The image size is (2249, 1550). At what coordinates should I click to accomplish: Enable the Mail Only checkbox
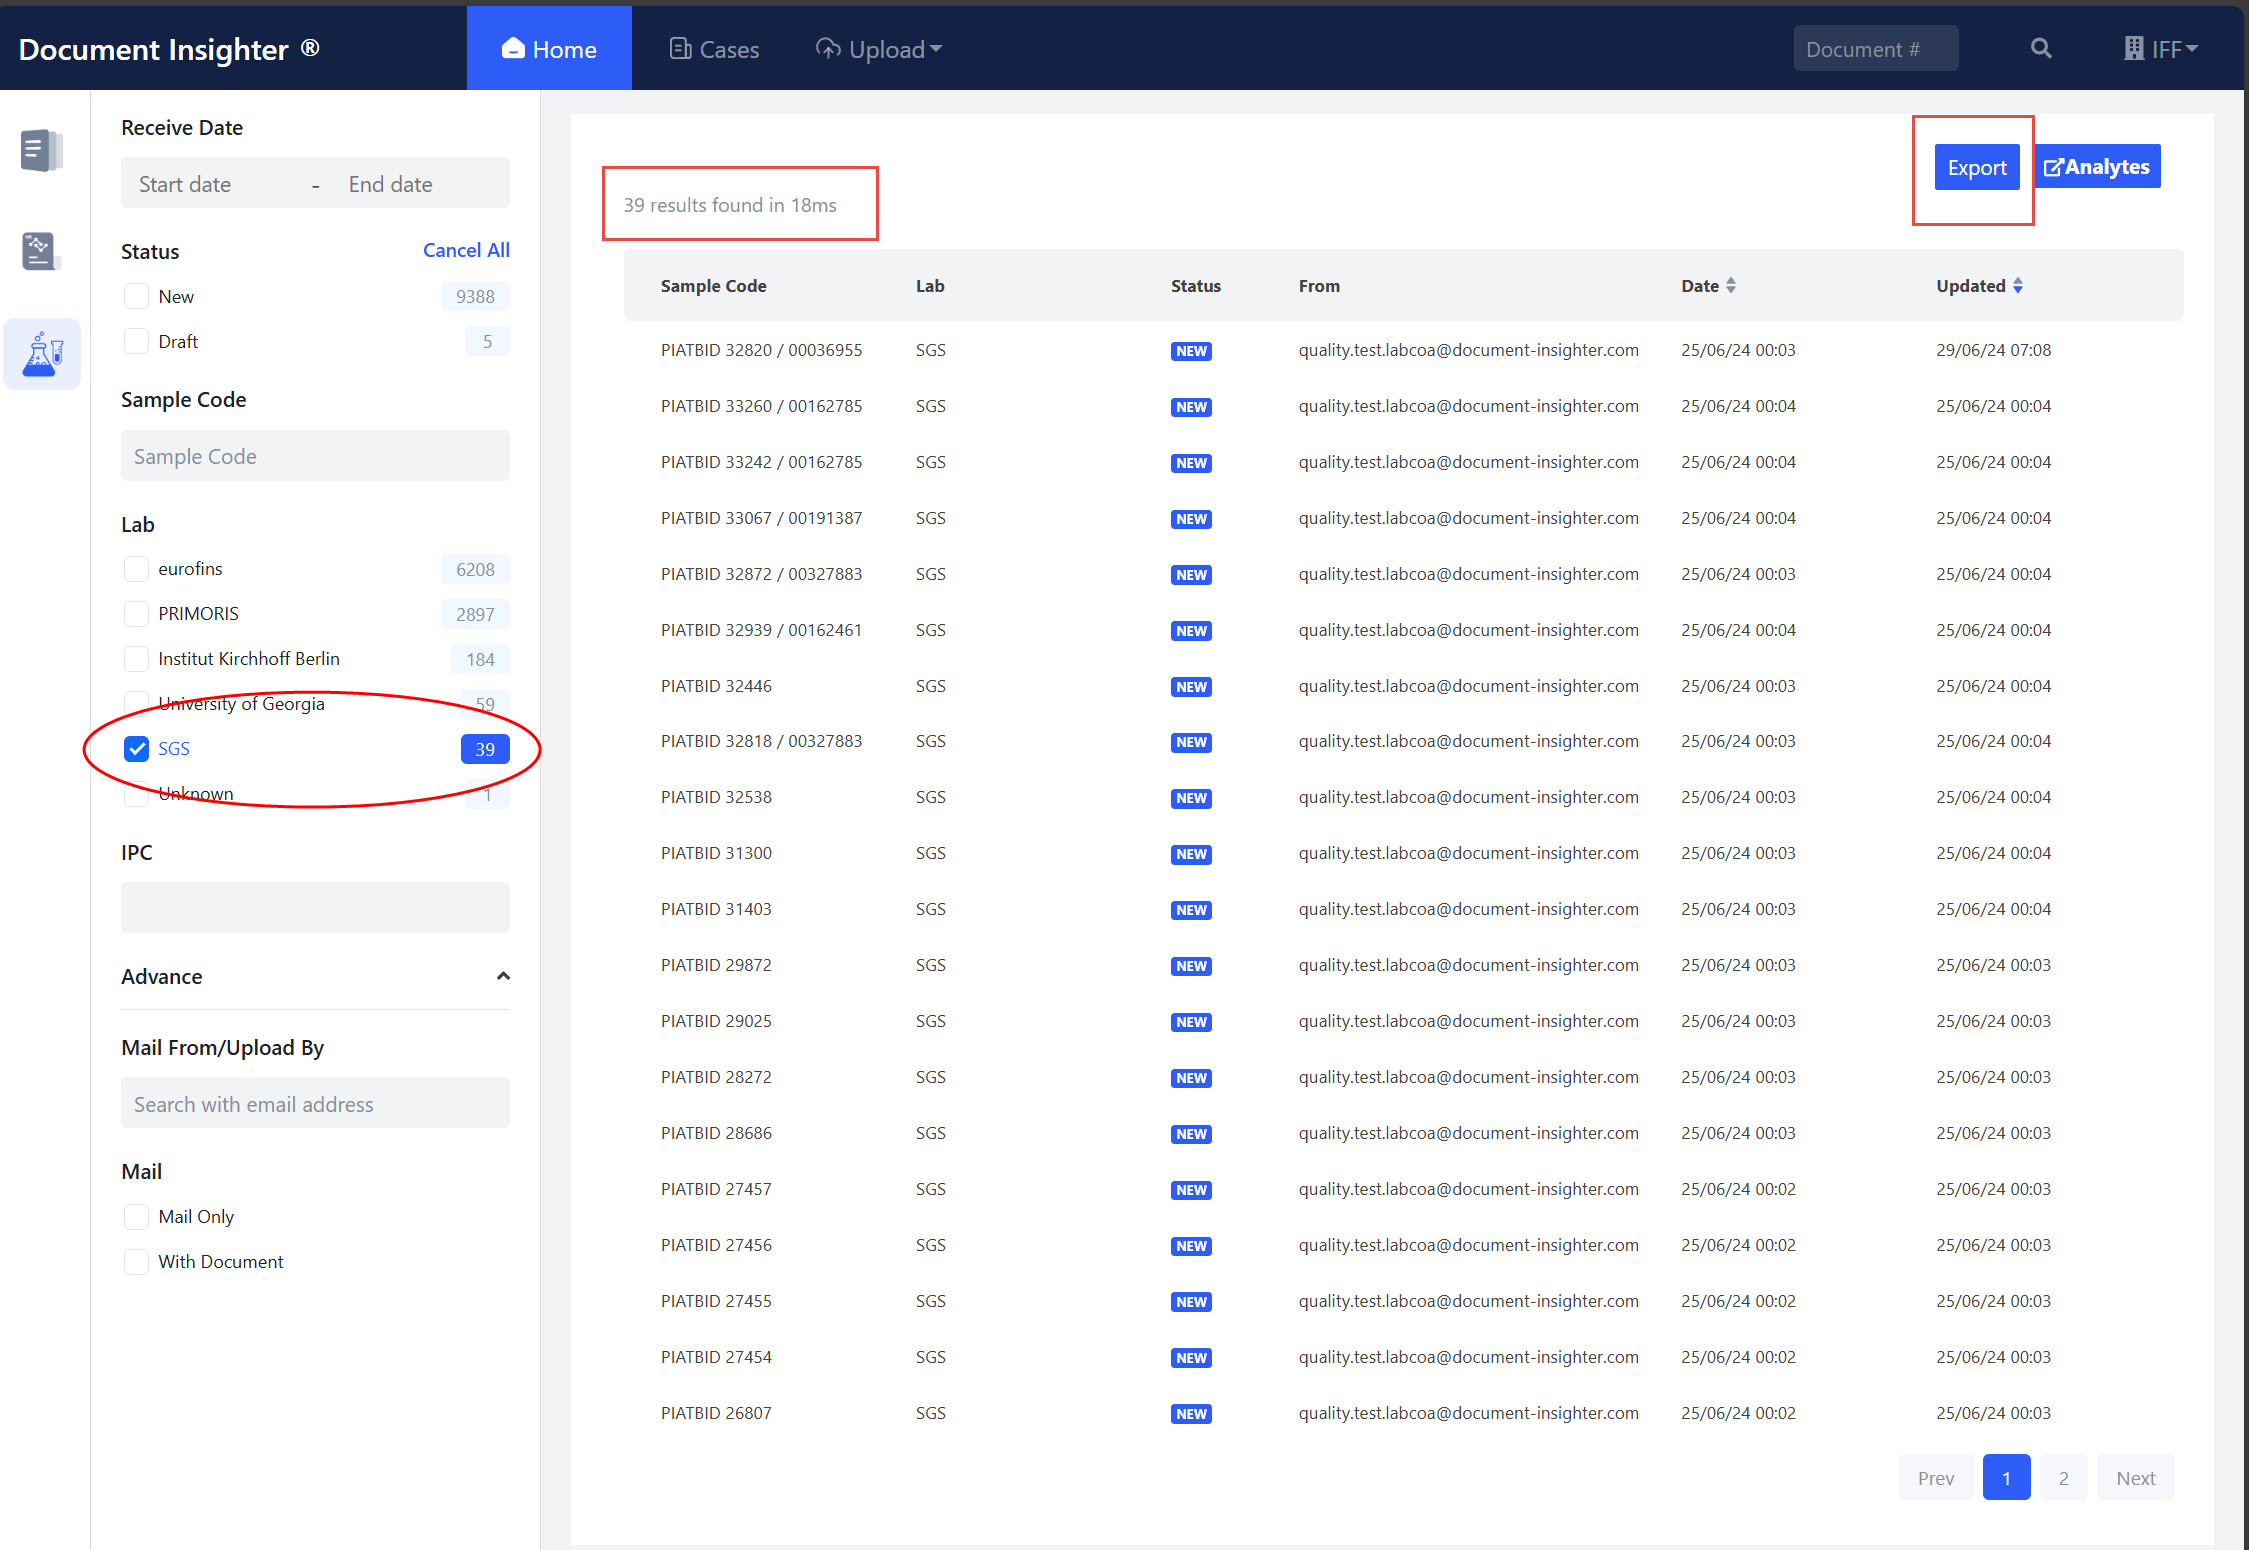(136, 1217)
